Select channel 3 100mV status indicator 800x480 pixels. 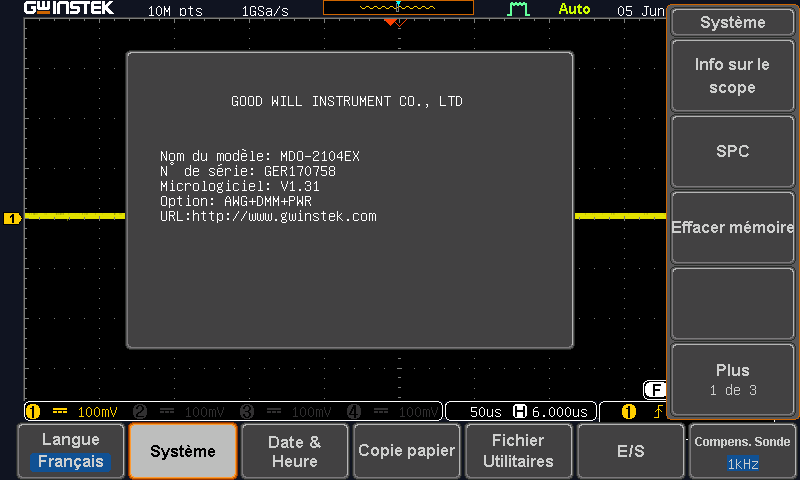point(286,412)
